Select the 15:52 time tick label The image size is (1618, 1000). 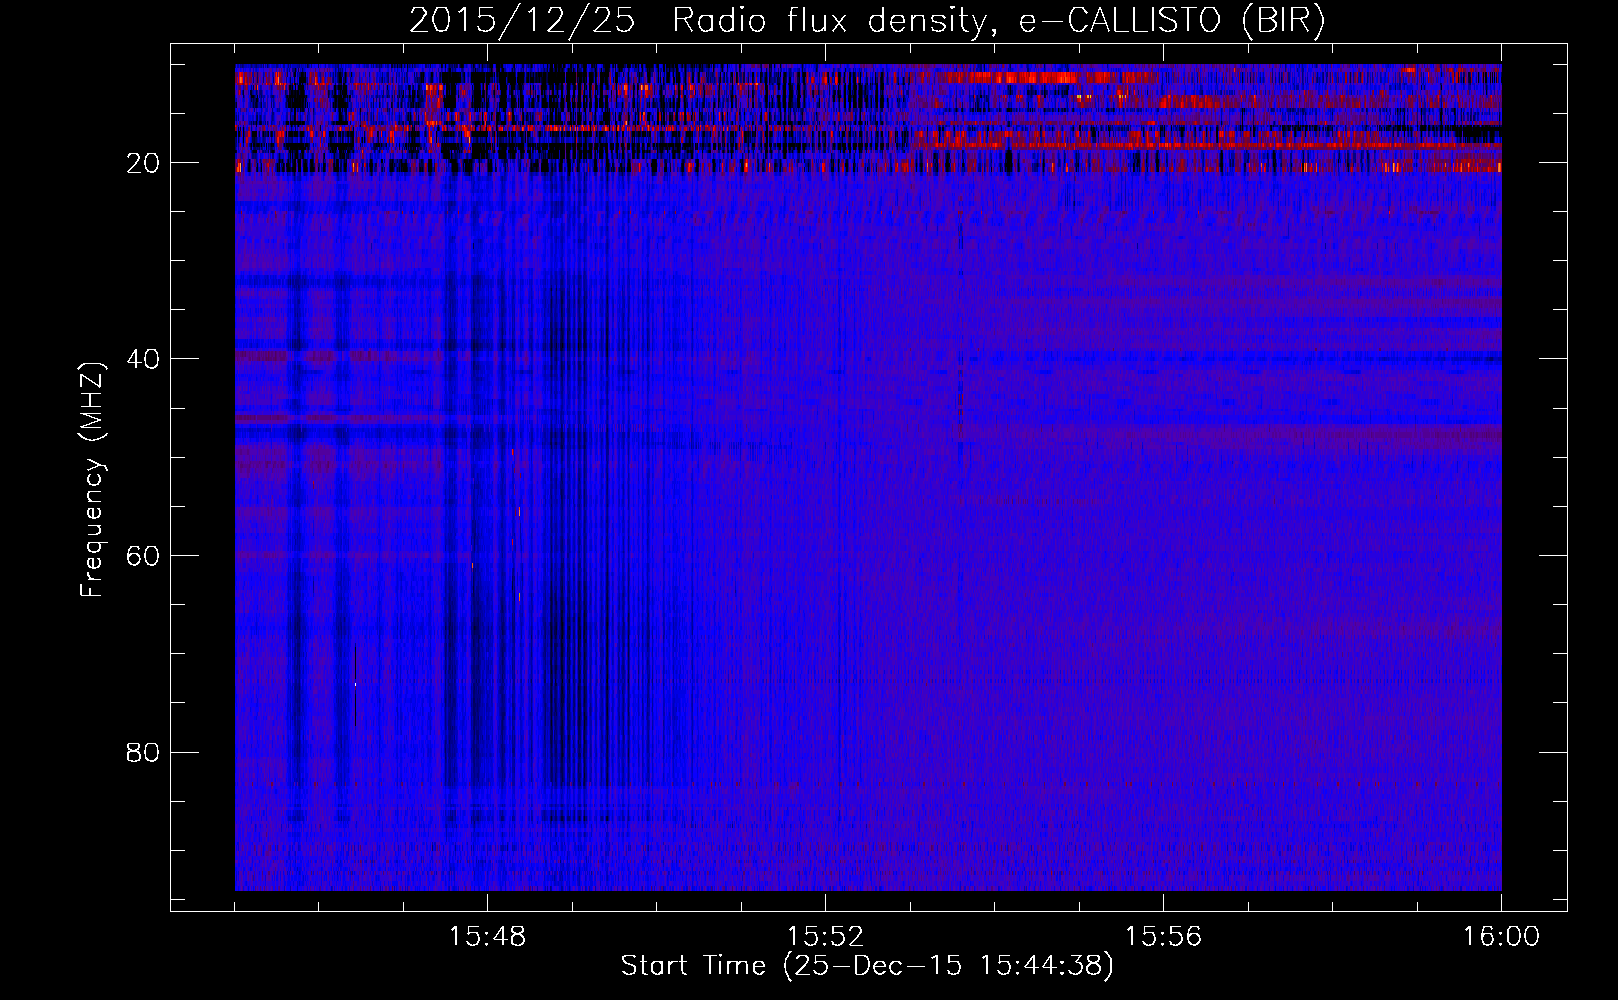(825, 937)
